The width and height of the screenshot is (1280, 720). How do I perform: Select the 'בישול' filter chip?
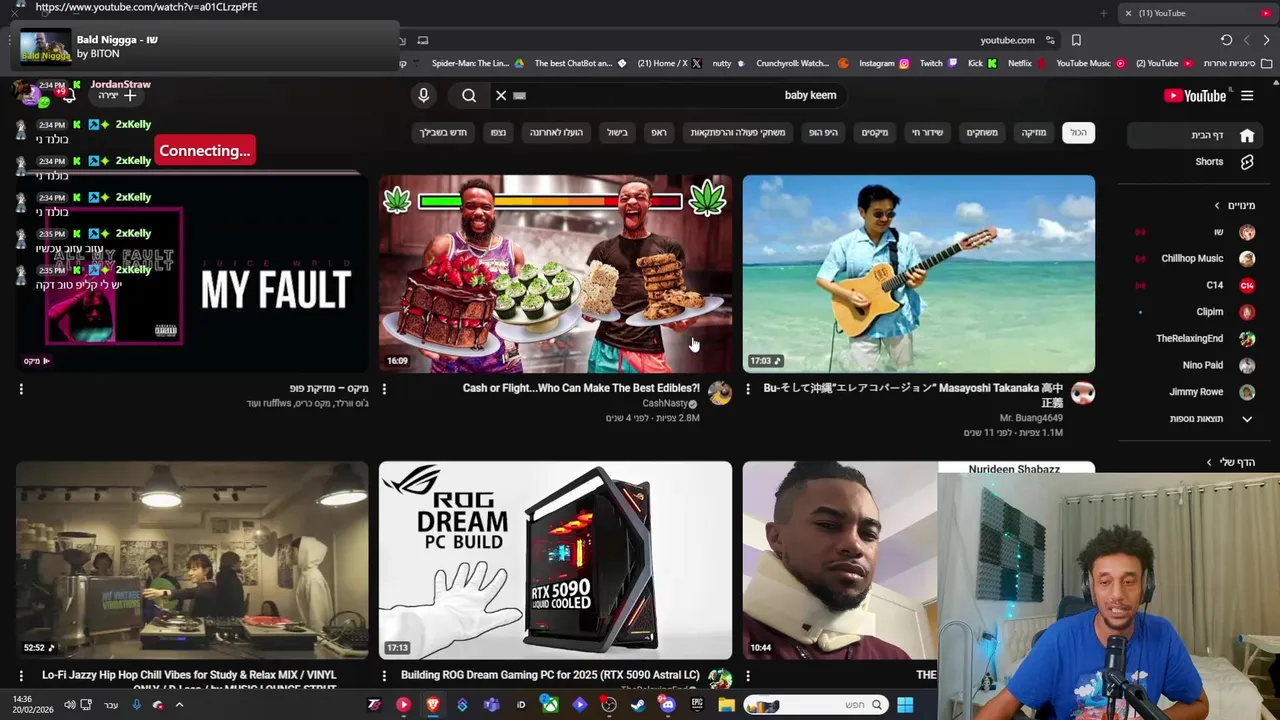[617, 132]
